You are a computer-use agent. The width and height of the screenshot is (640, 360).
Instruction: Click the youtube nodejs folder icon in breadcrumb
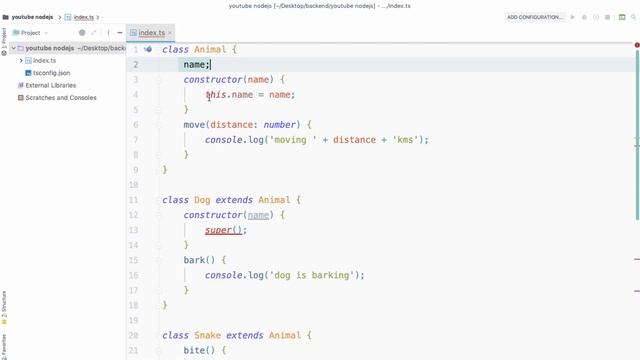[x=5, y=17]
